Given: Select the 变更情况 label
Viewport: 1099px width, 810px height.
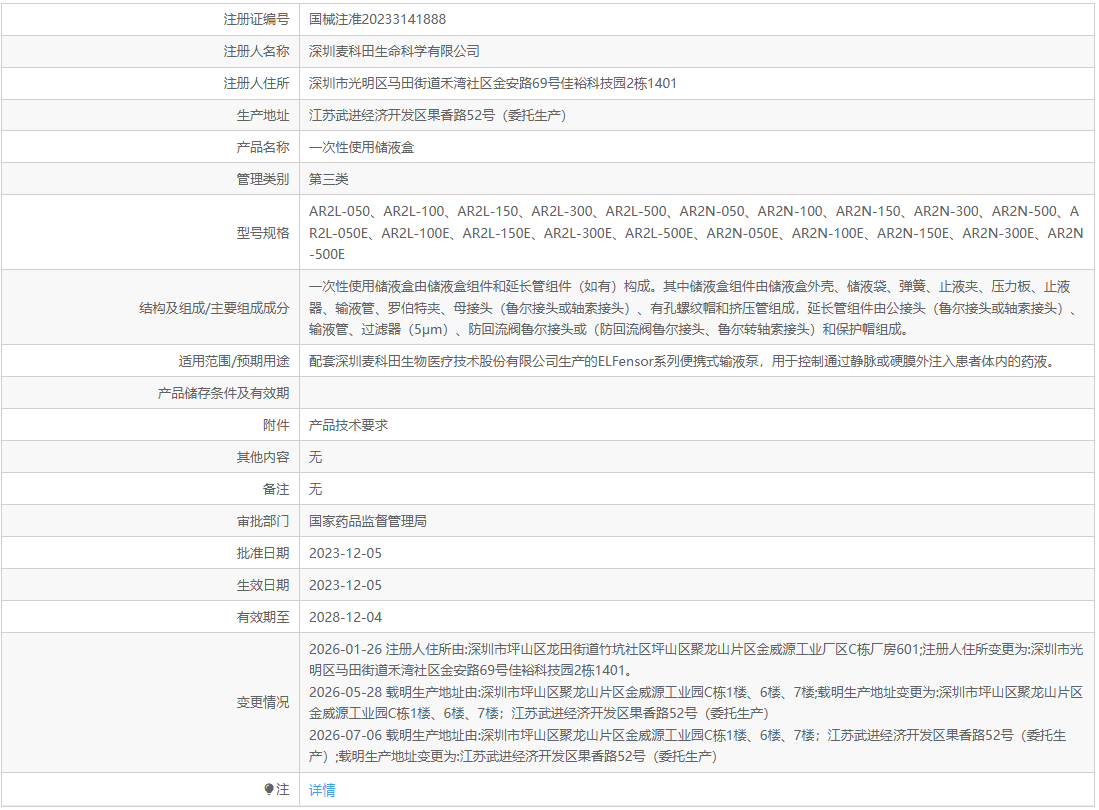Looking at the screenshot, I should point(263,702).
